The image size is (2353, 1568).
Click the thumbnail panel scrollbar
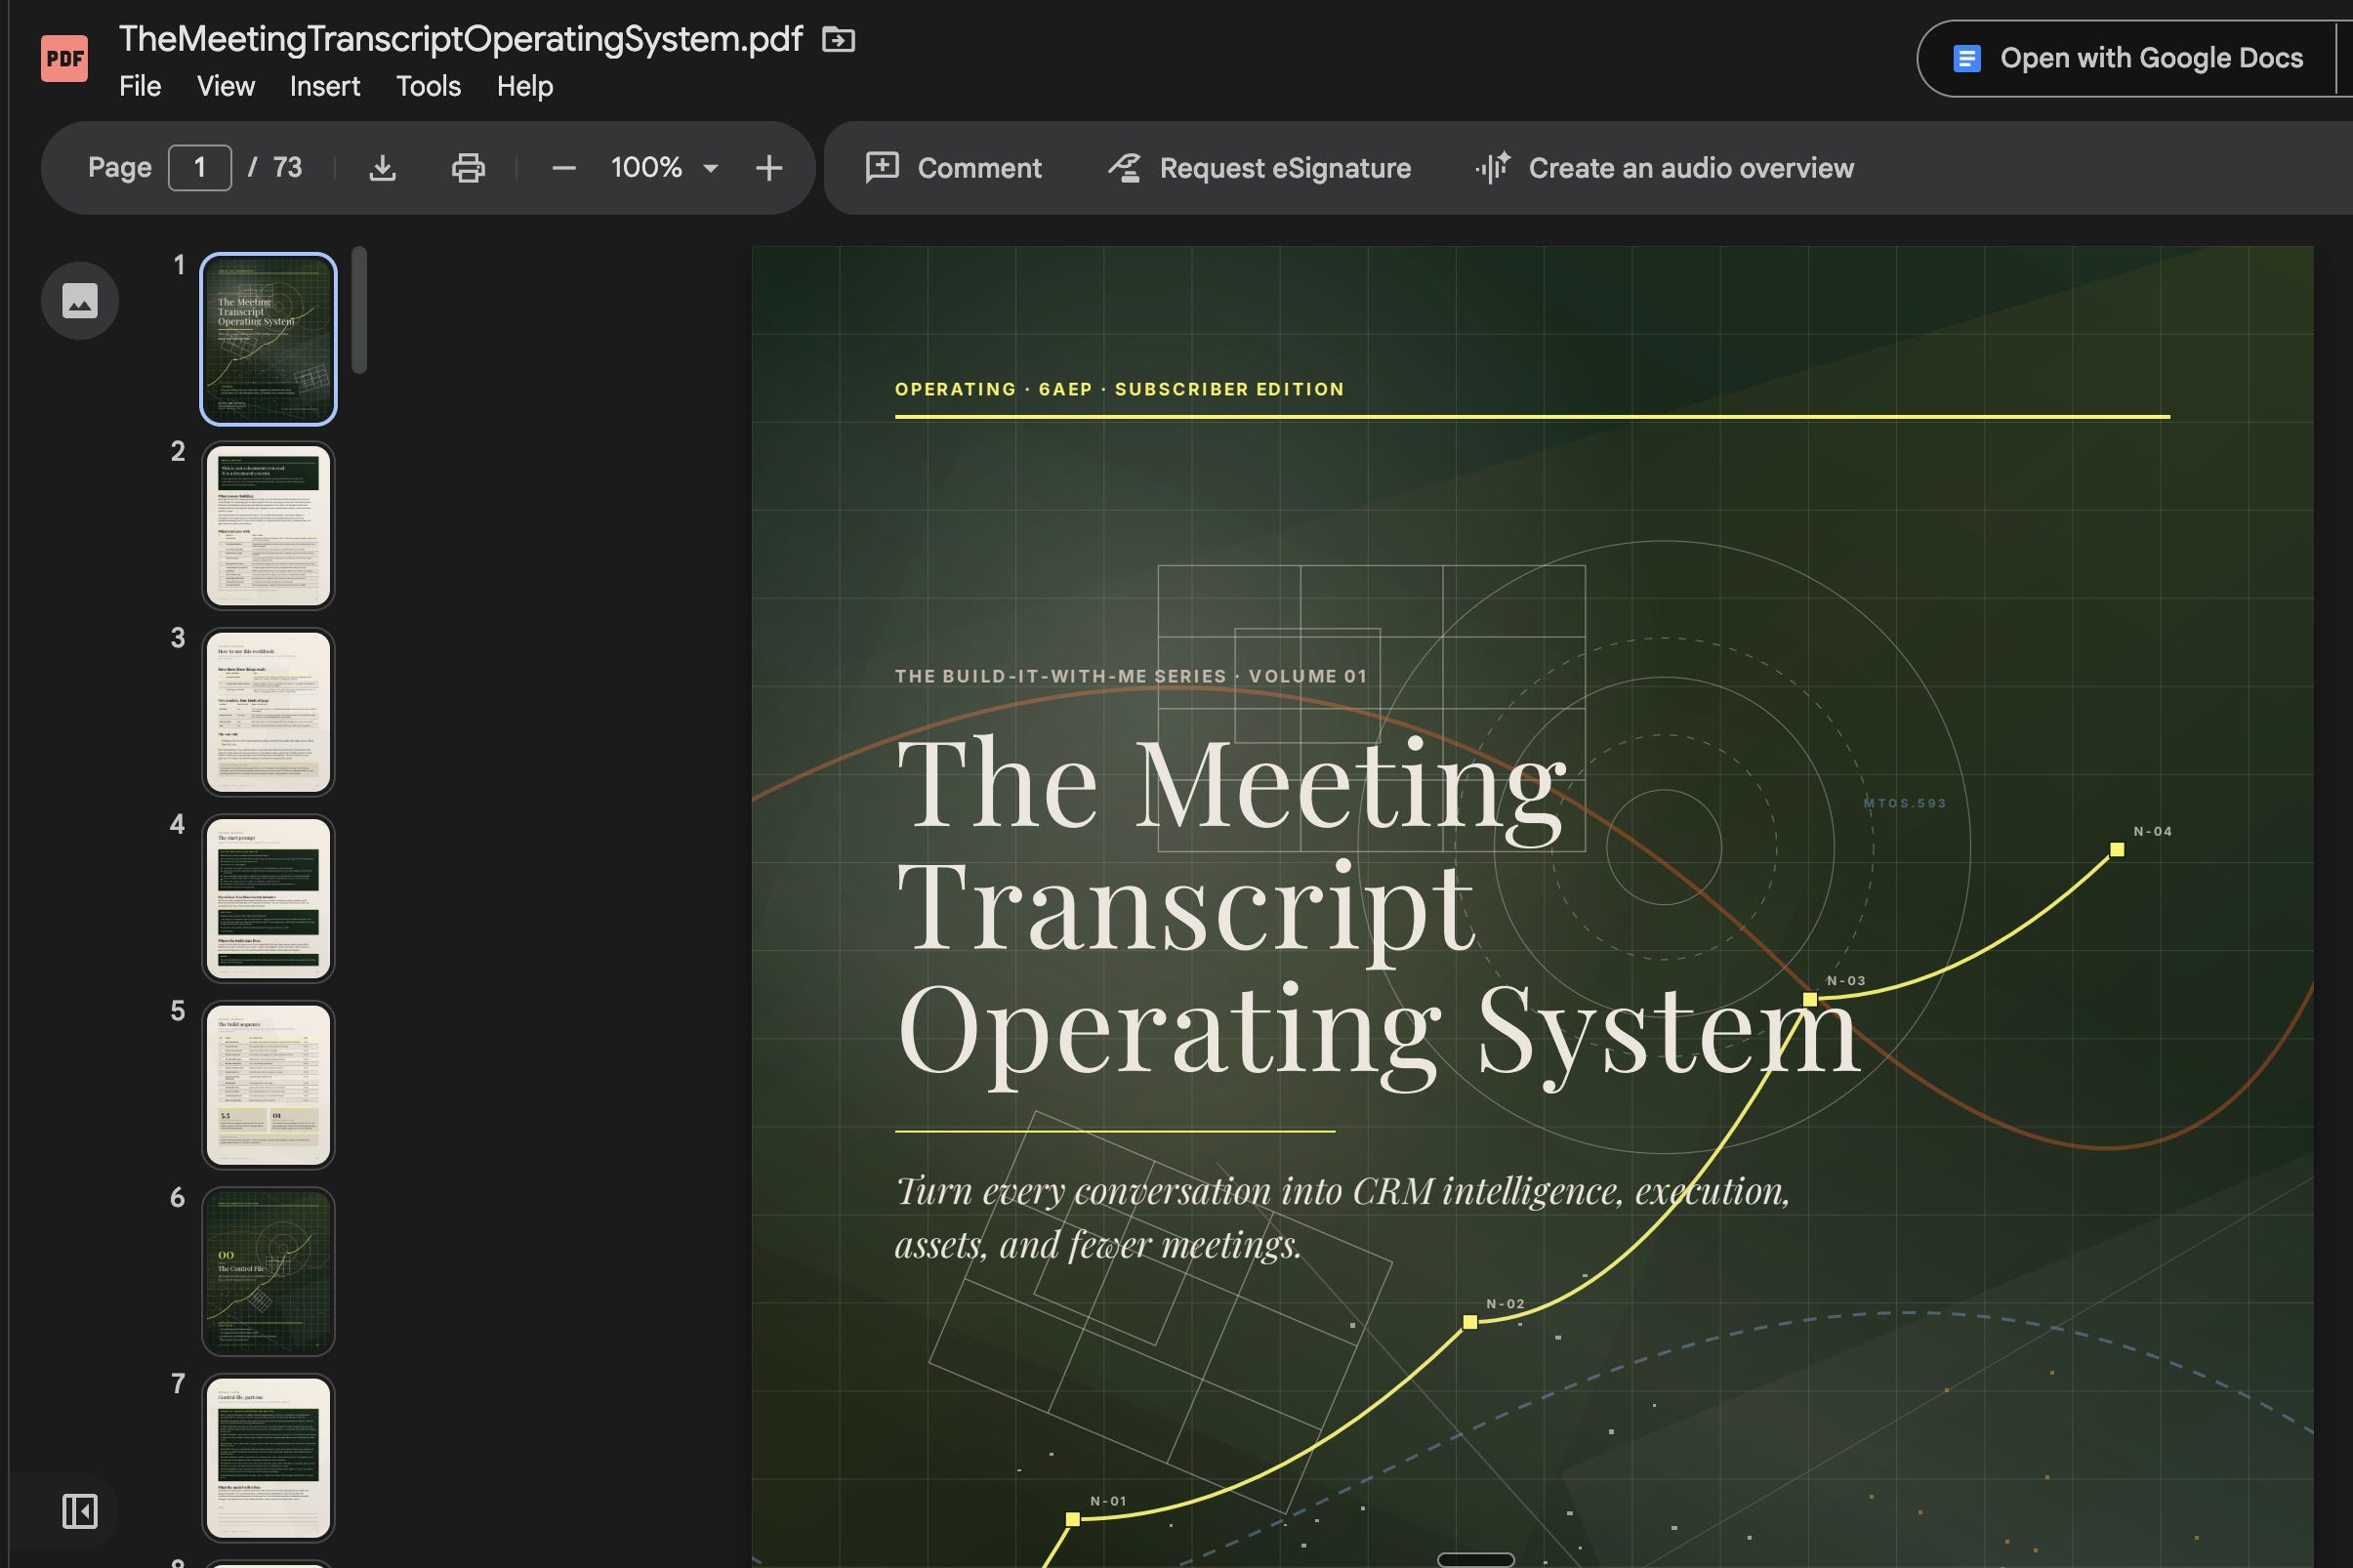point(360,310)
